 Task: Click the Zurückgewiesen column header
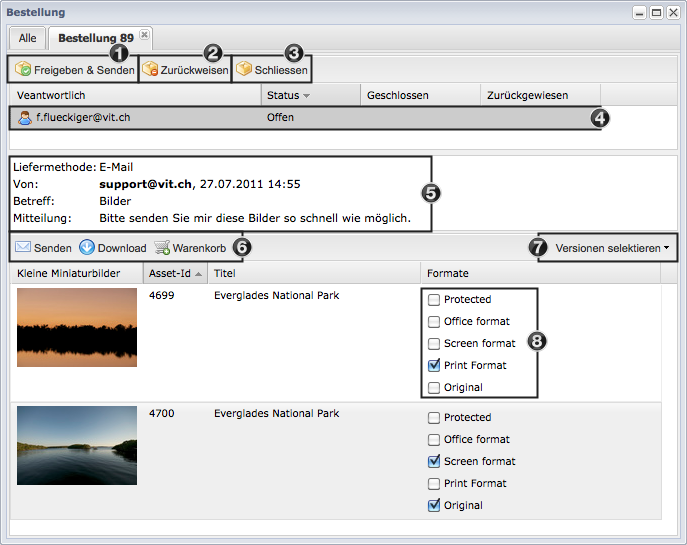(540, 95)
